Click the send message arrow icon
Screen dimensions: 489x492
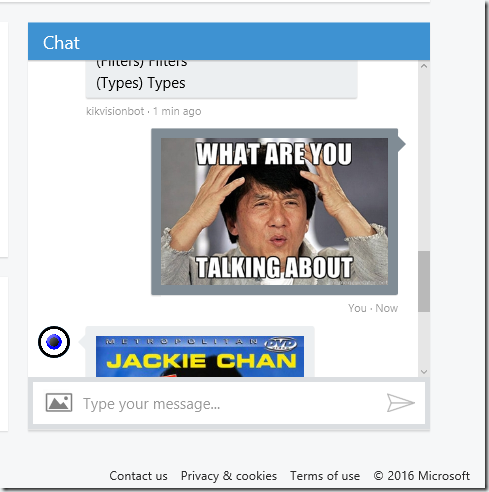coord(400,403)
